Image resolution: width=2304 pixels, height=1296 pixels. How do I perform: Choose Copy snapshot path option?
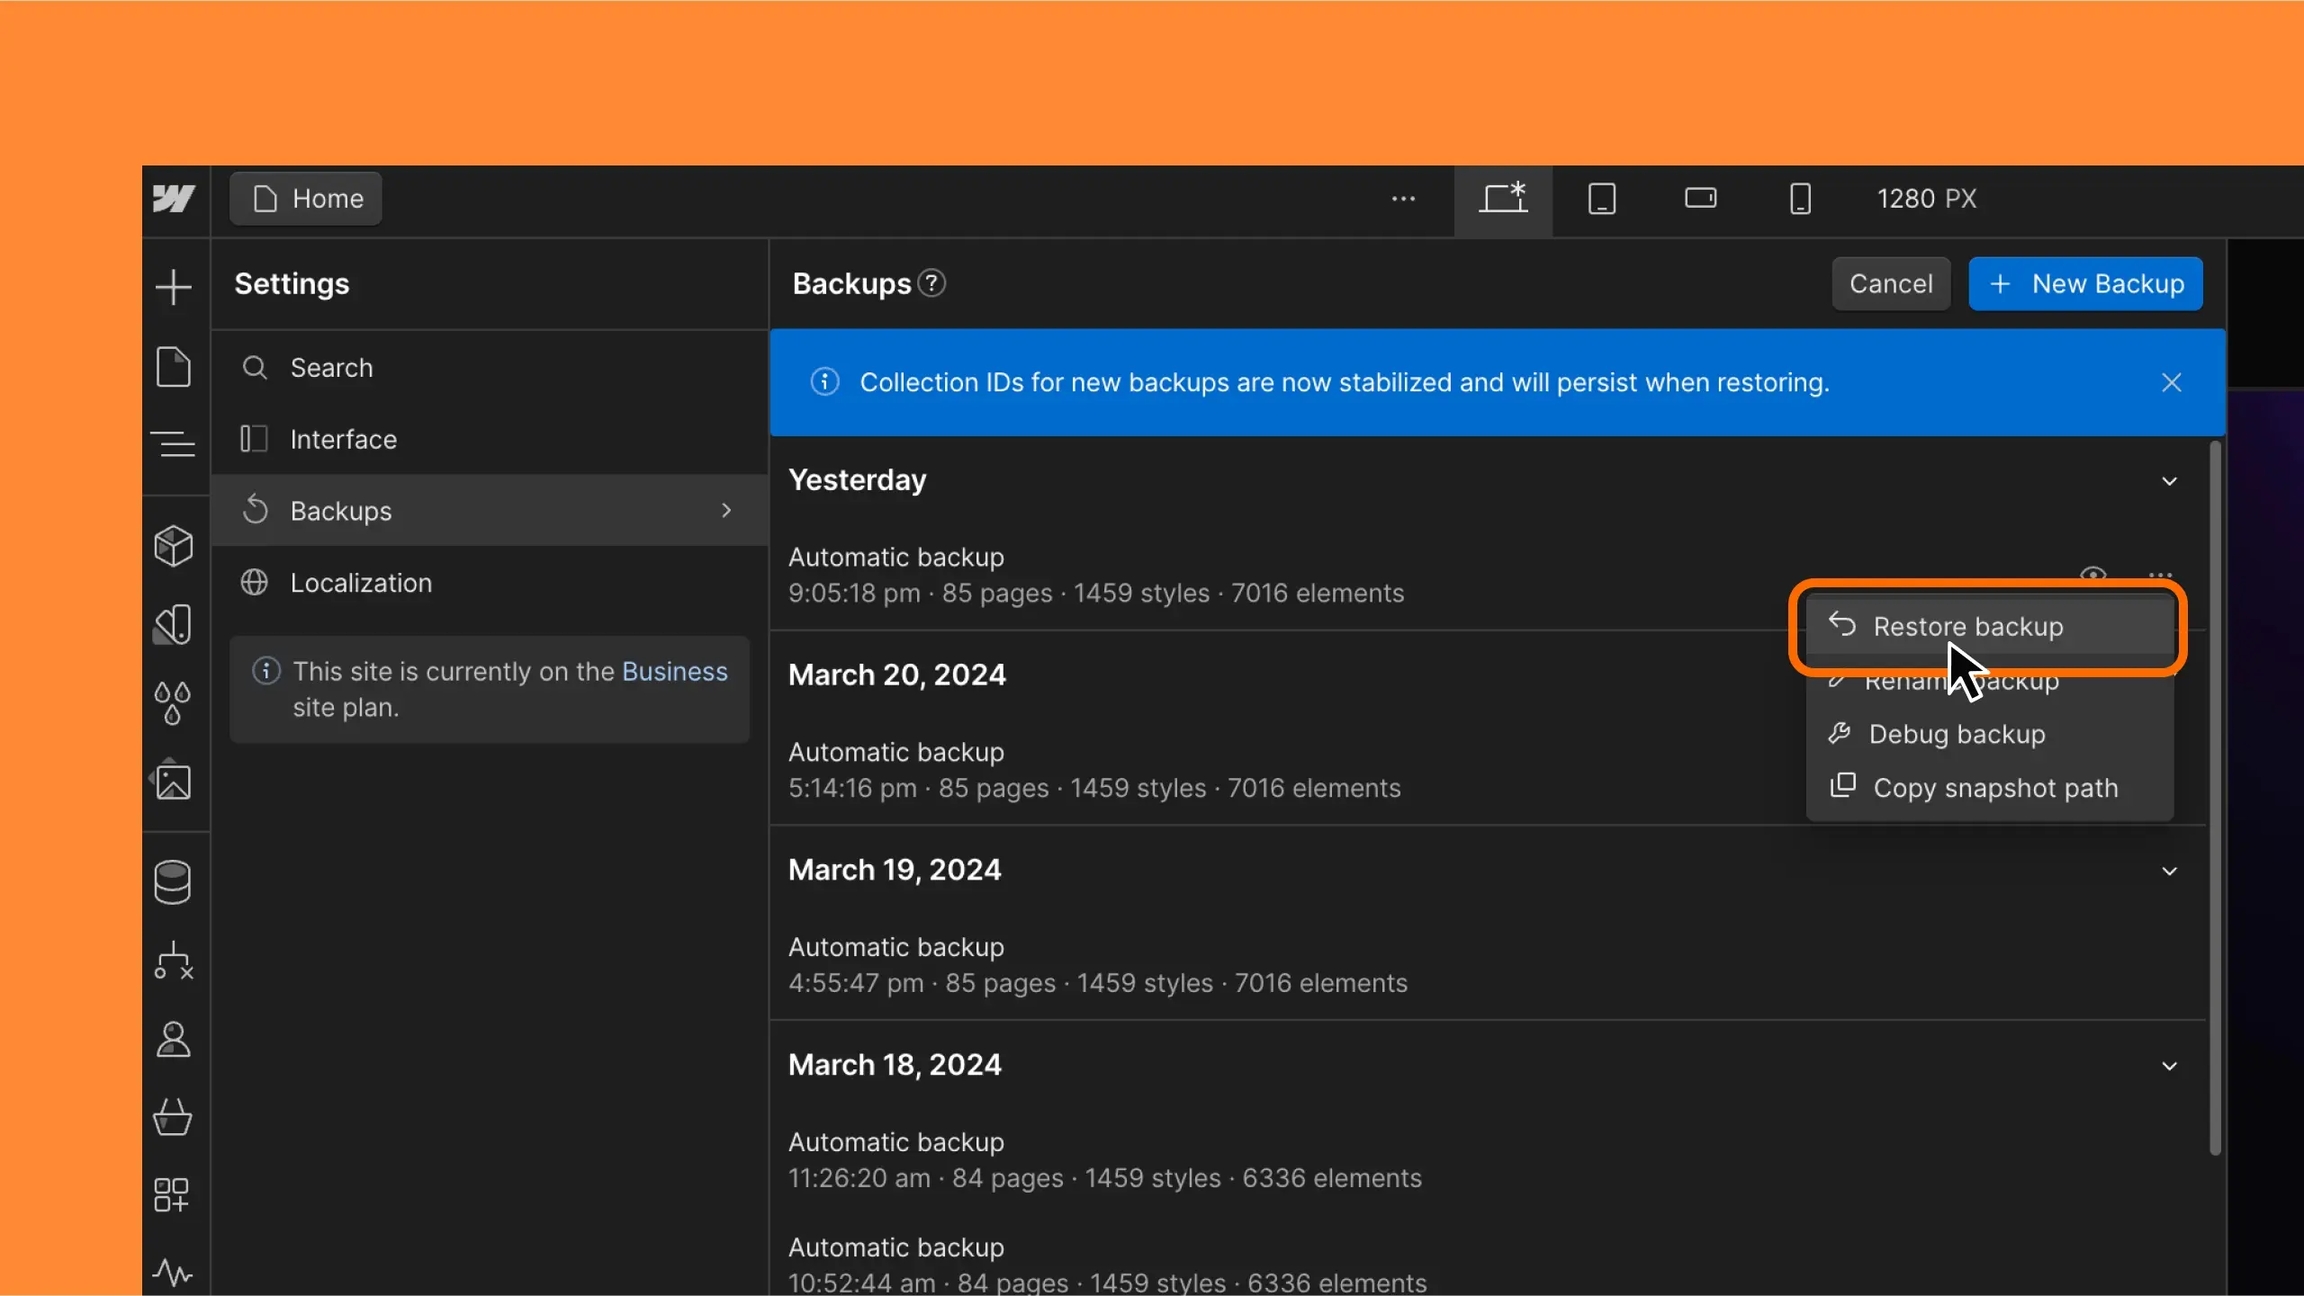(x=1994, y=788)
